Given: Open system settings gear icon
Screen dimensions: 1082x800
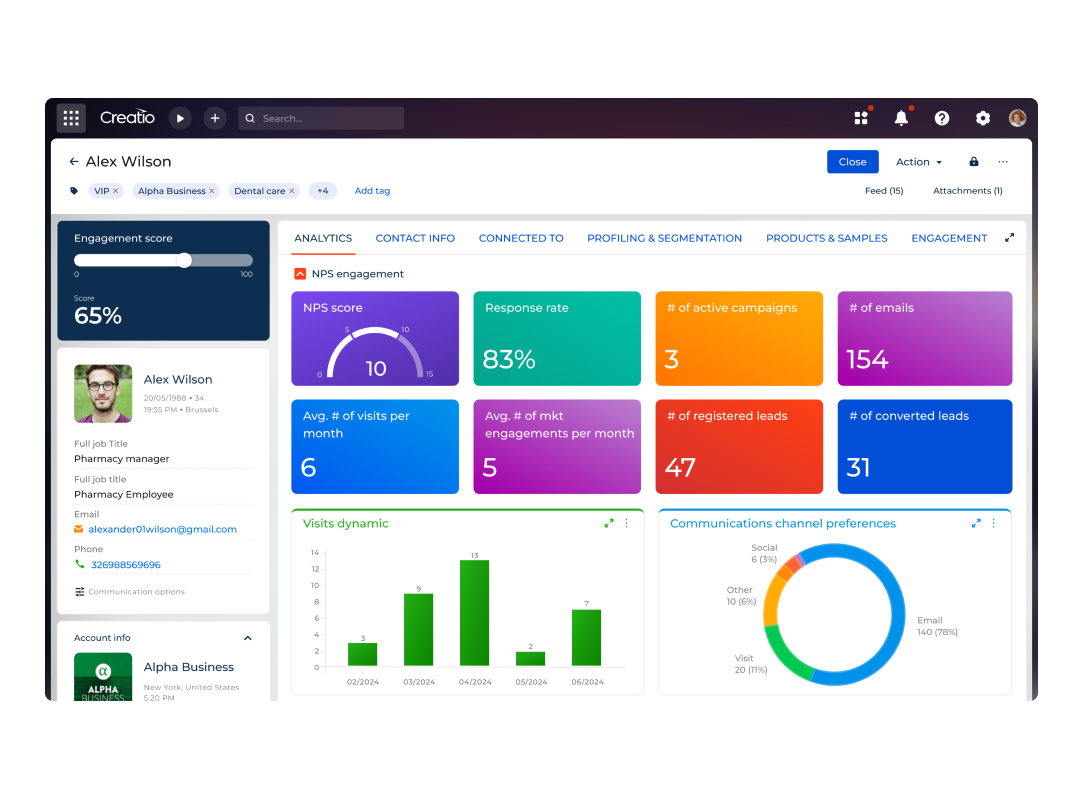Looking at the screenshot, I should coord(983,118).
